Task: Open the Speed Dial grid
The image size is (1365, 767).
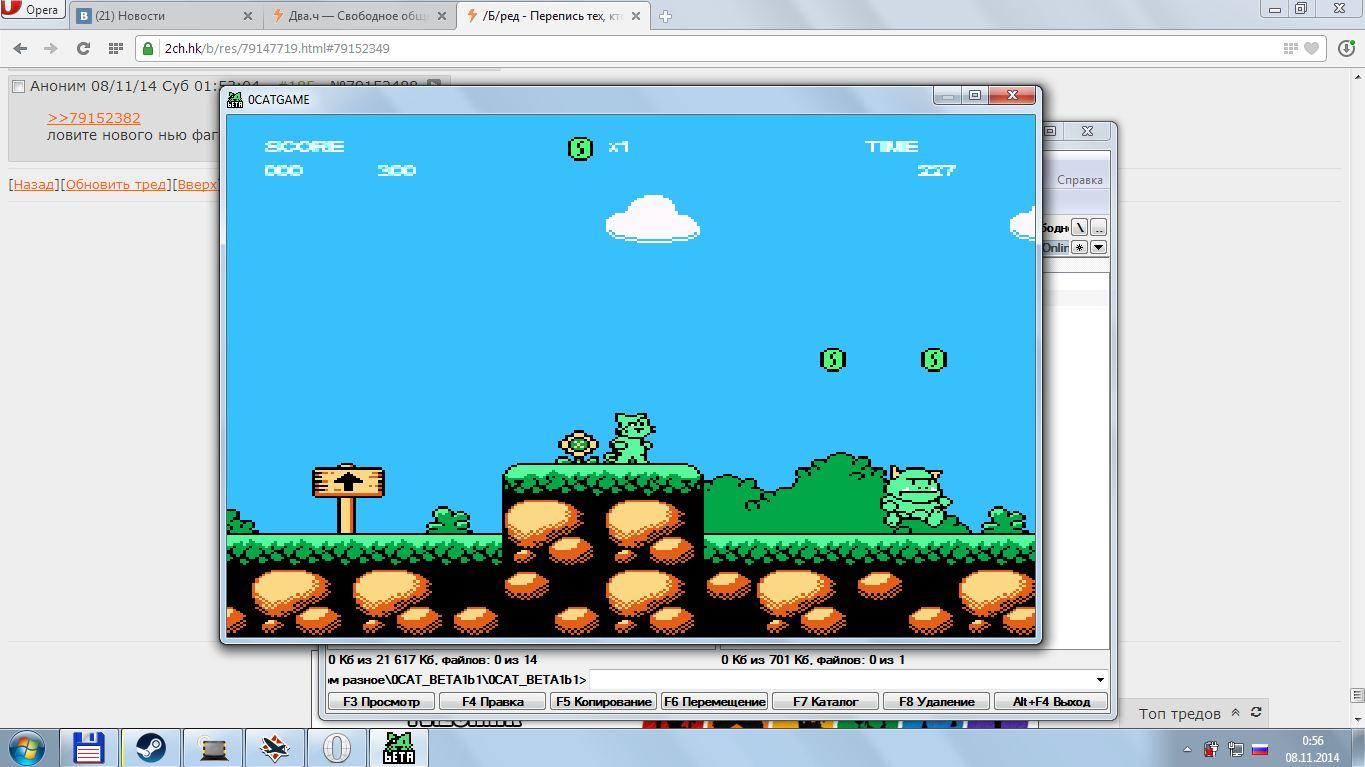Action: [116, 48]
